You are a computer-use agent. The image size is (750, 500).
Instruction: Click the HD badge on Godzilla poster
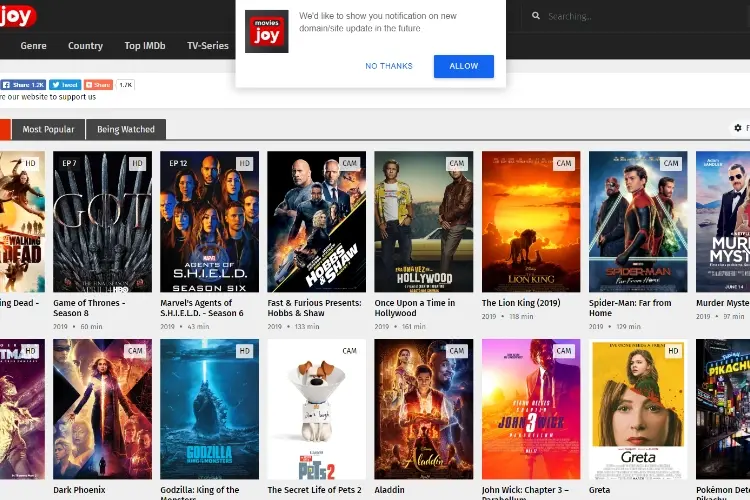coord(244,351)
